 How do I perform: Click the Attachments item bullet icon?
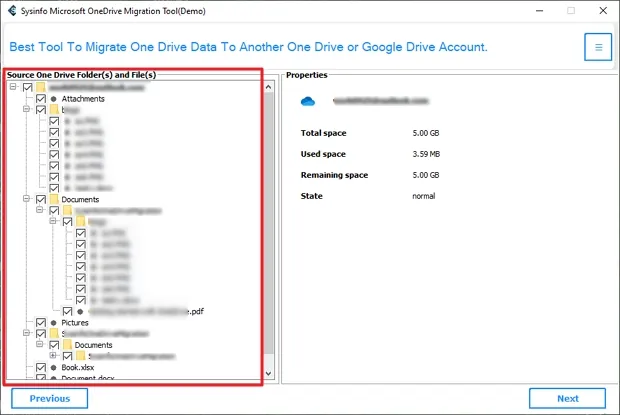click(53, 99)
